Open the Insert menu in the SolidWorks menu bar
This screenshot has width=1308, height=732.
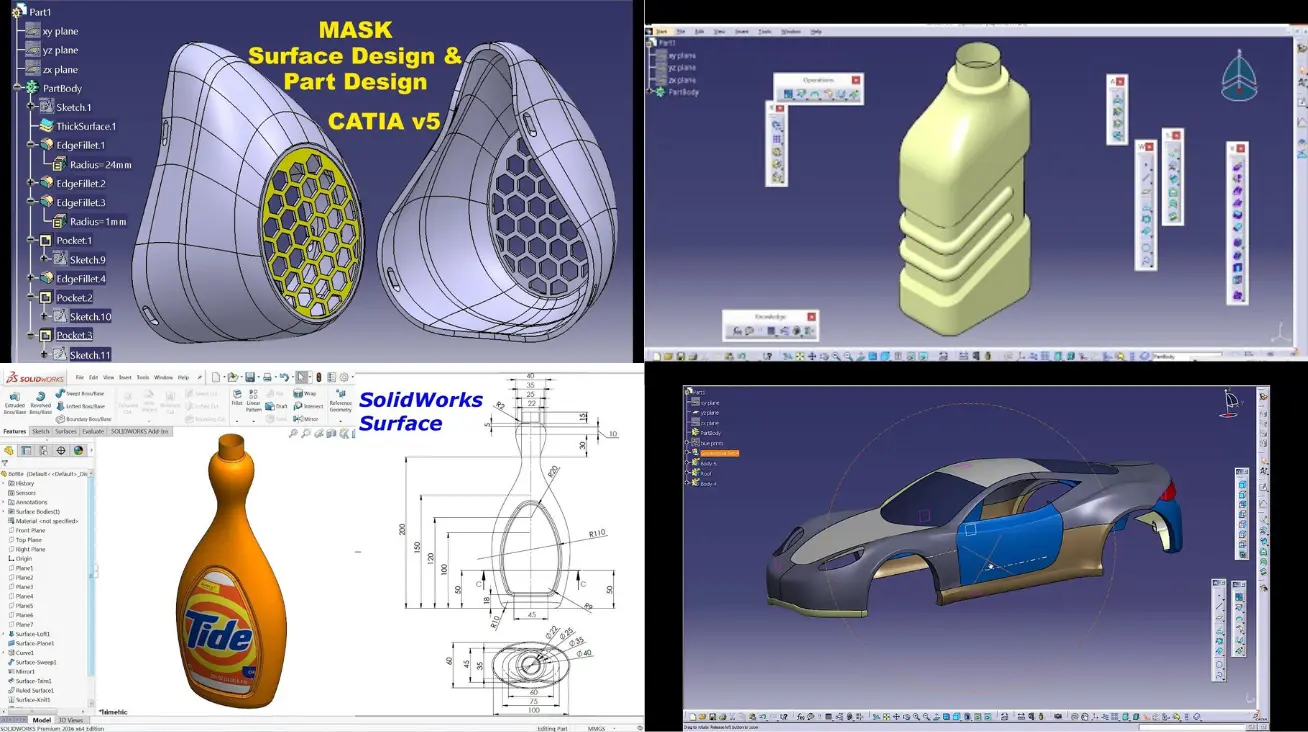pos(125,377)
